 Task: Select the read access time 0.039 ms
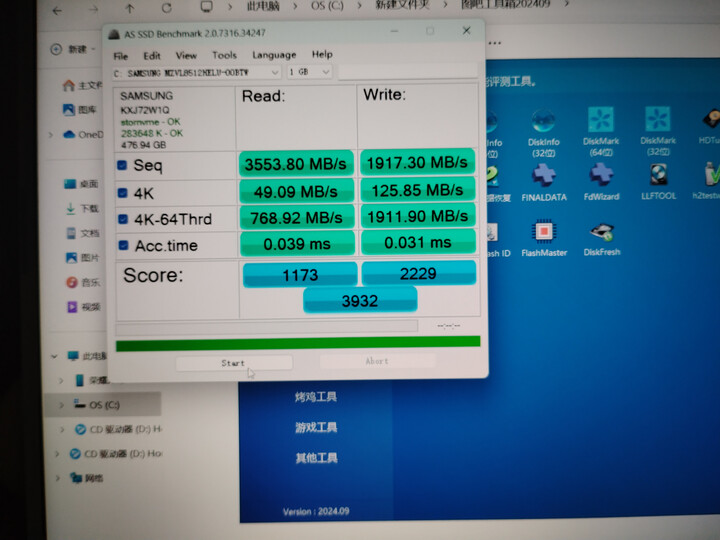point(297,243)
